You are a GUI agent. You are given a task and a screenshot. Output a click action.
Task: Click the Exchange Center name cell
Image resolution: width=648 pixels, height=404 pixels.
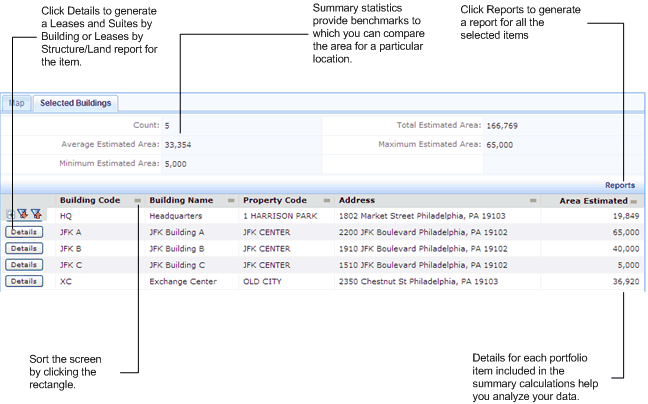point(183,281)
